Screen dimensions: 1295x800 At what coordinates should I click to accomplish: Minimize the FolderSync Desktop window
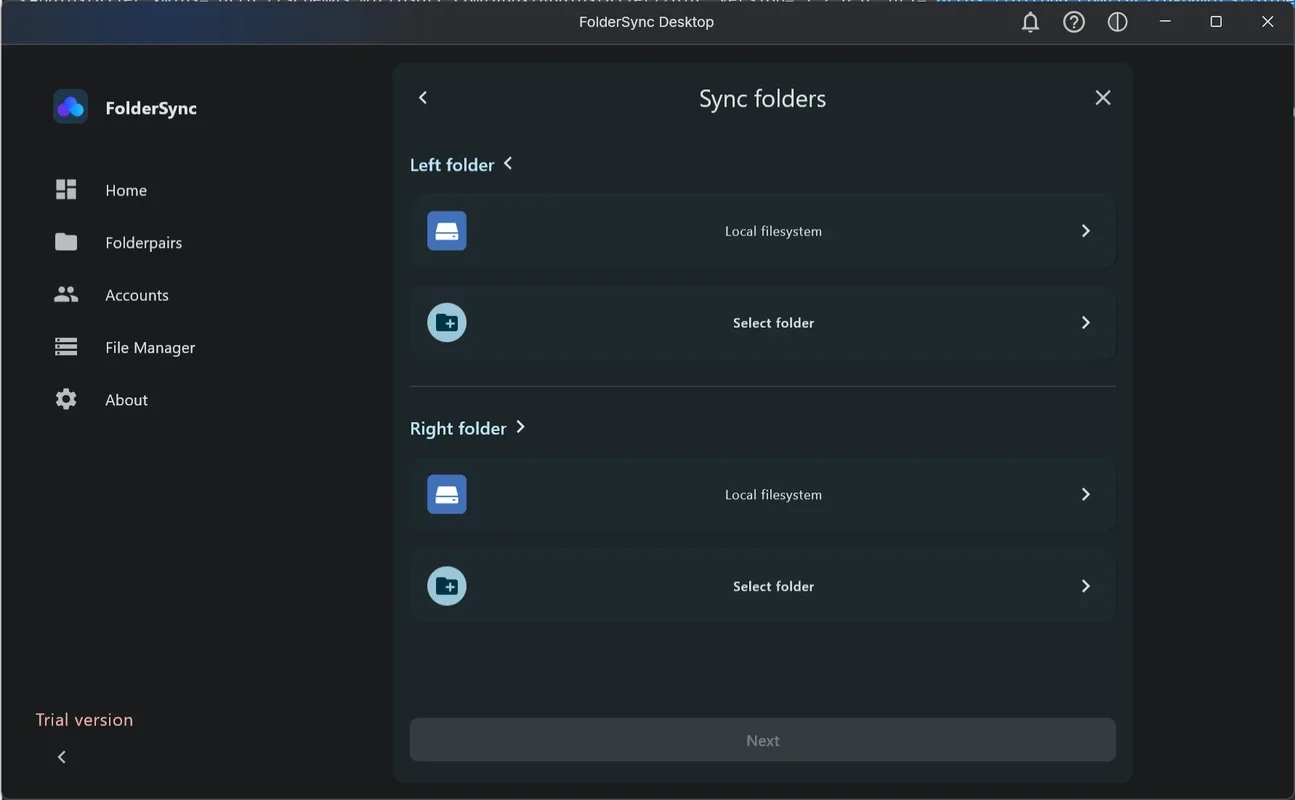click(1166, 22)
